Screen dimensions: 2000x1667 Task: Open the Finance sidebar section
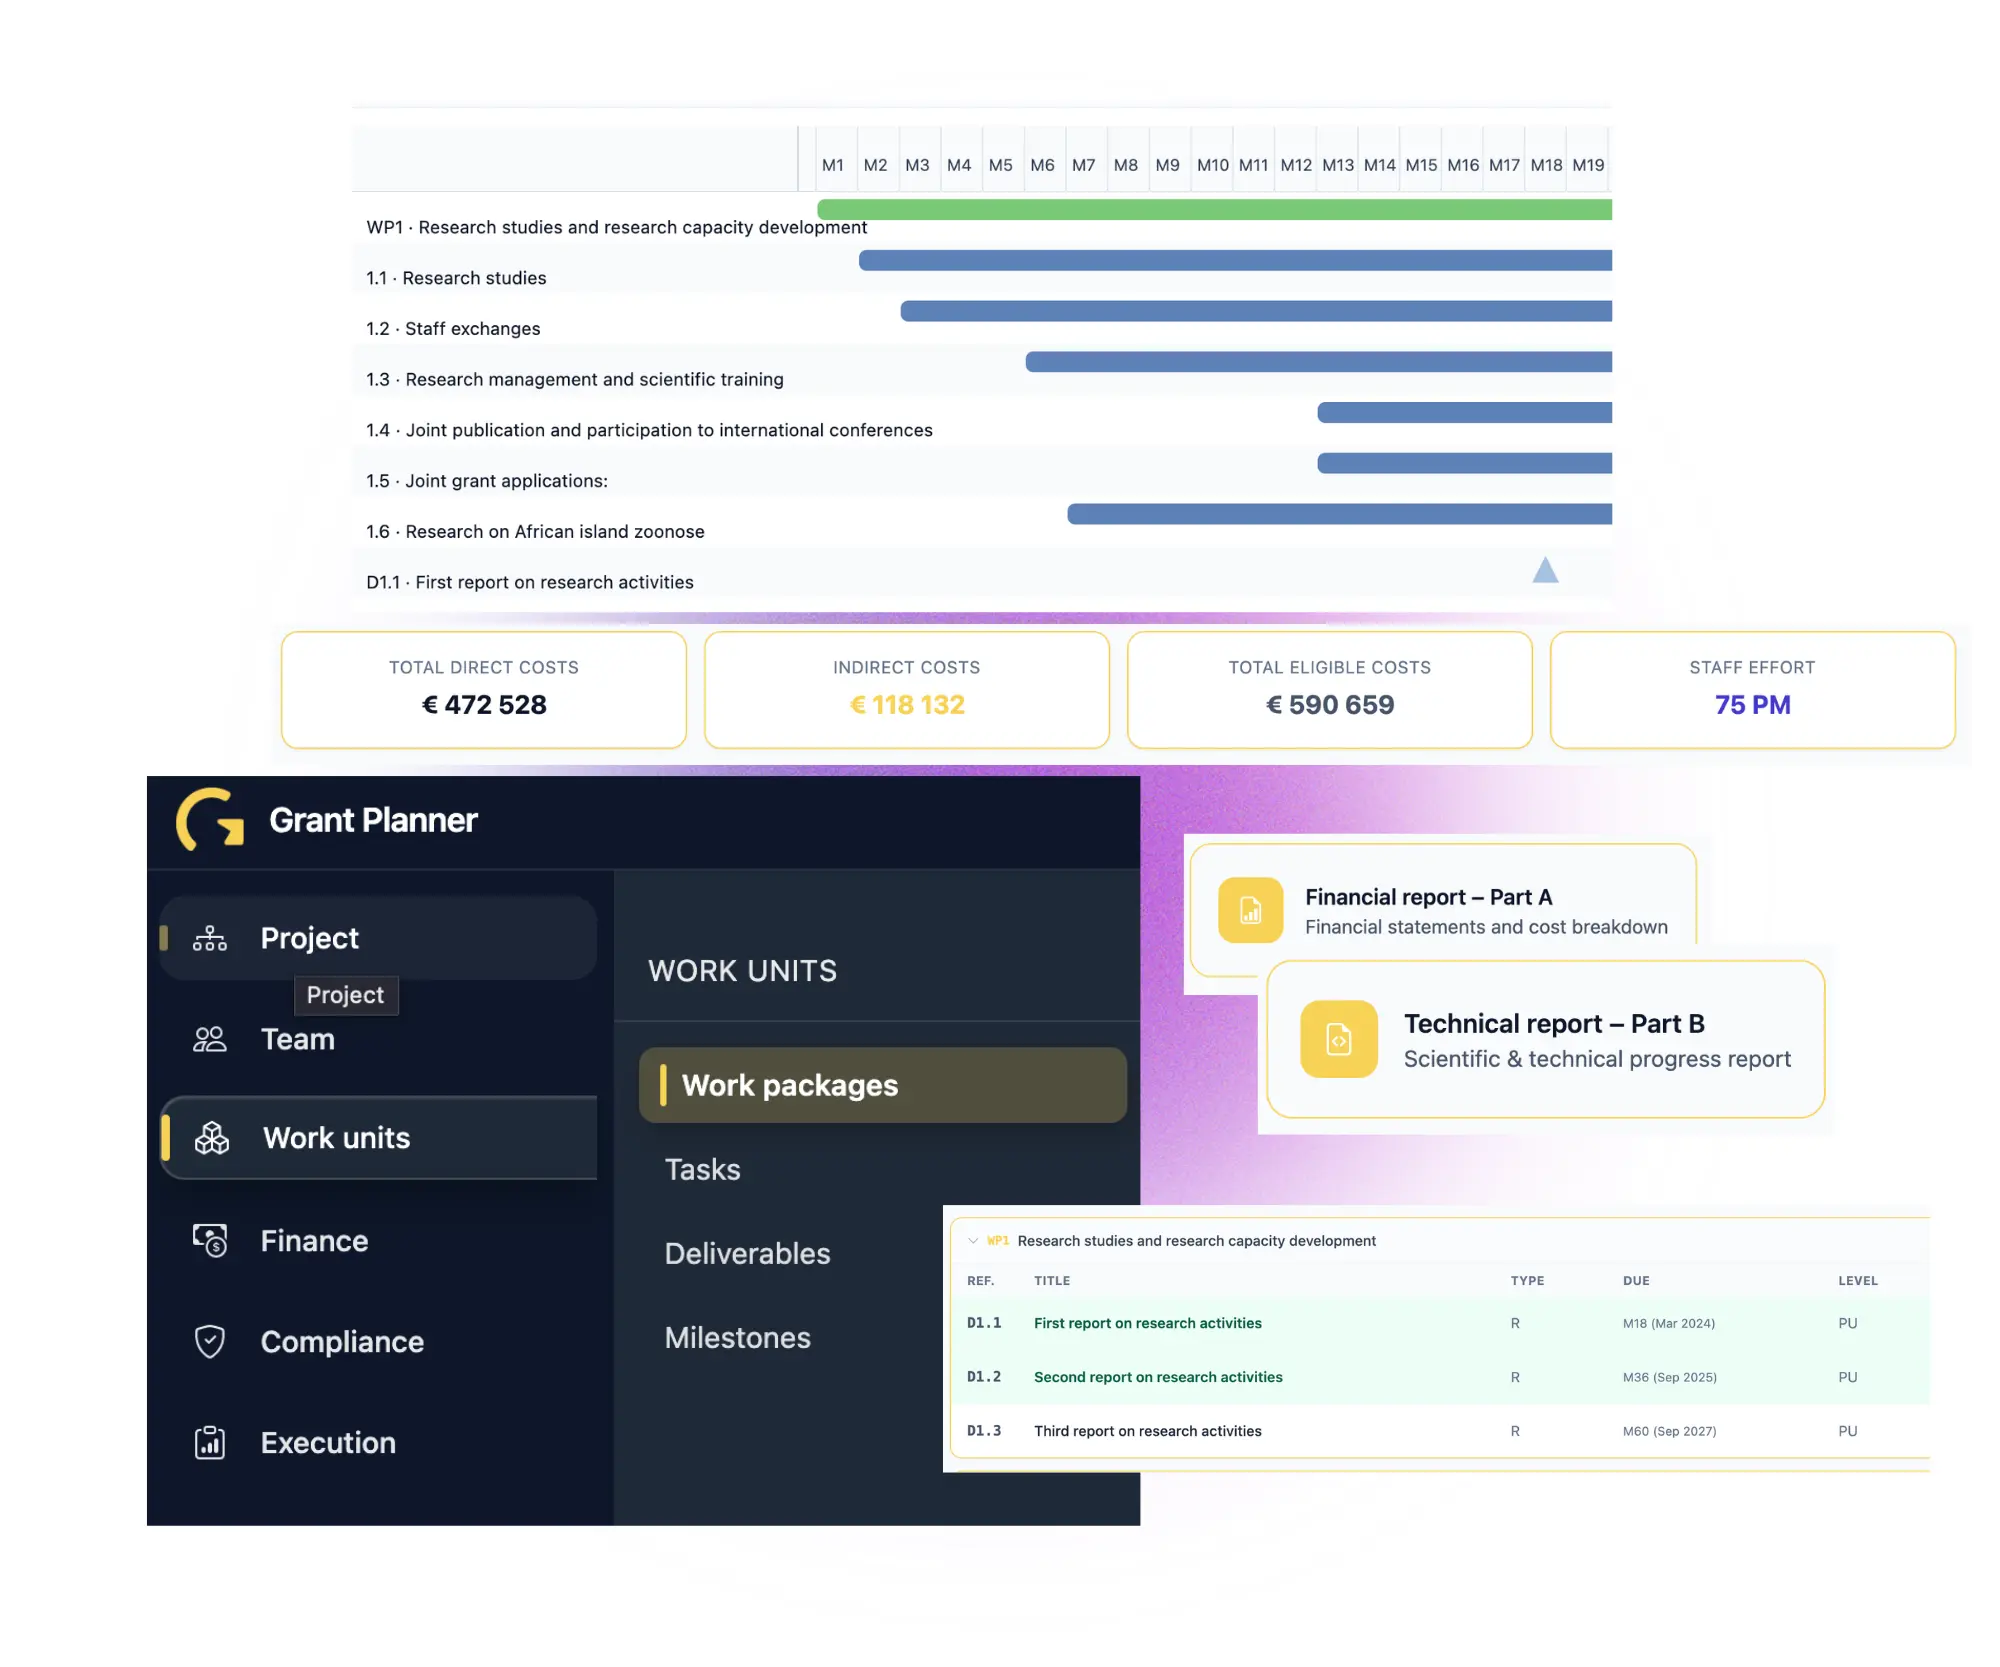[378, 1241]
